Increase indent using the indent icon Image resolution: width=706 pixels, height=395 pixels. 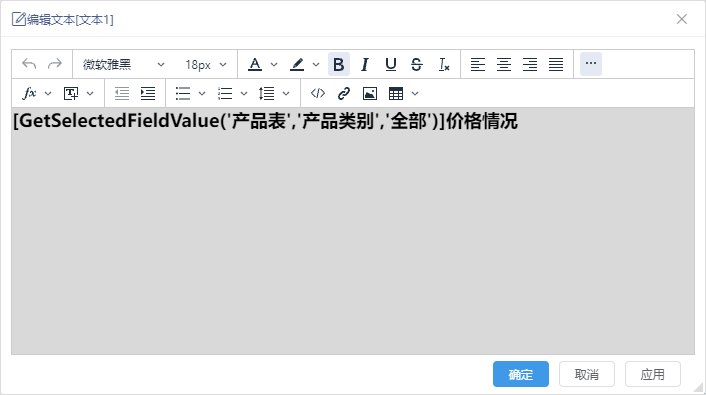pos(148,94)
